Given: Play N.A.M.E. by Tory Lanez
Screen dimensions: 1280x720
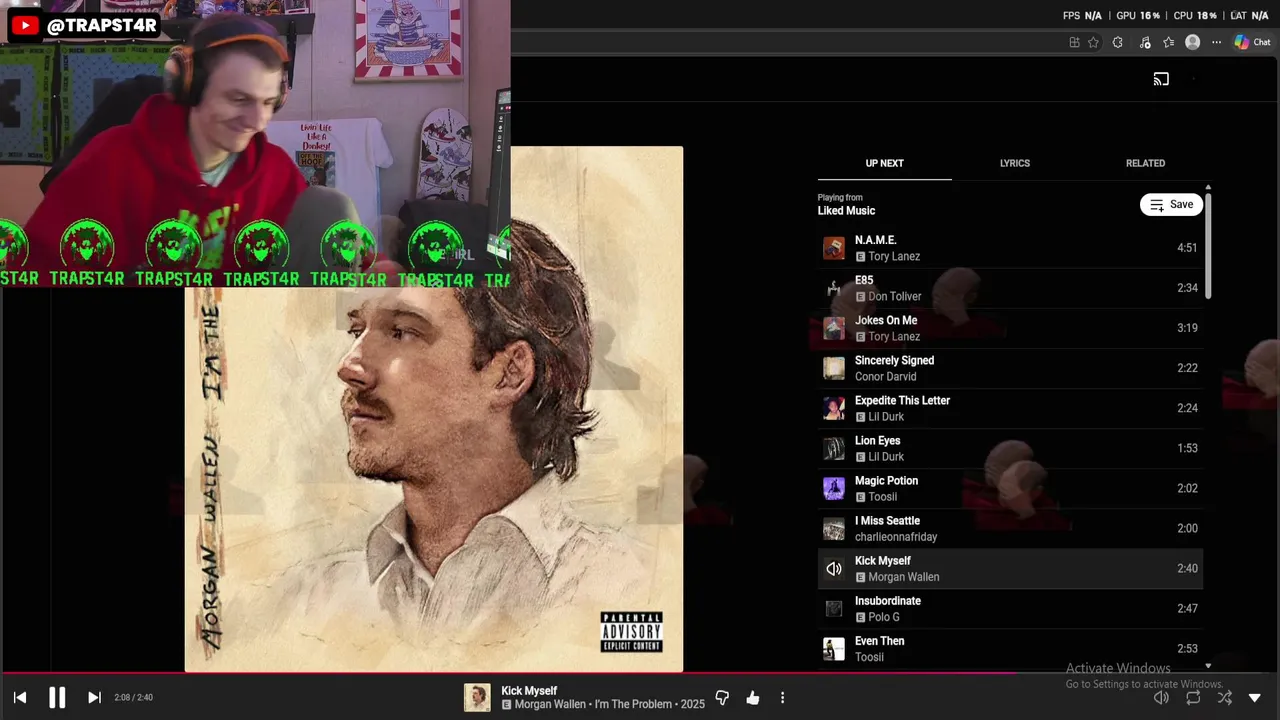Looking at the screenshot, I should click(x=1010, y=248).
